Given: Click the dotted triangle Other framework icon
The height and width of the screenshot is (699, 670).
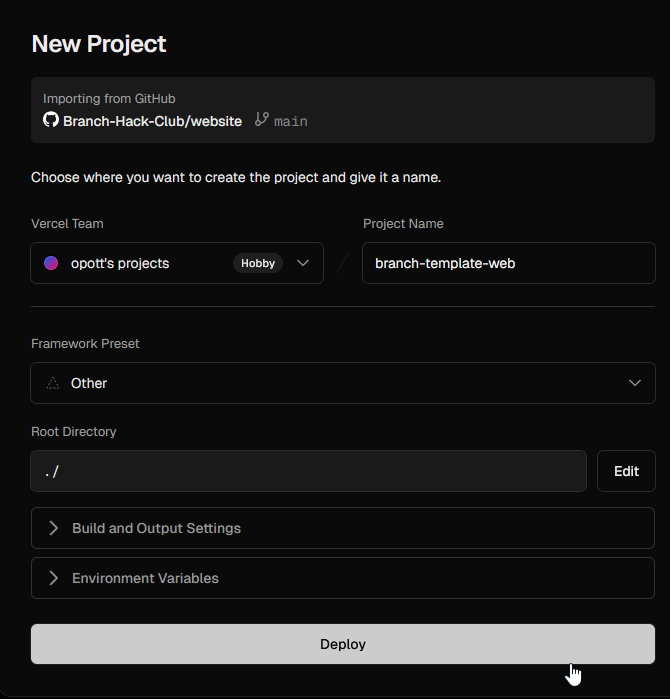Looking at the screenshot, I should pos(53,383).
